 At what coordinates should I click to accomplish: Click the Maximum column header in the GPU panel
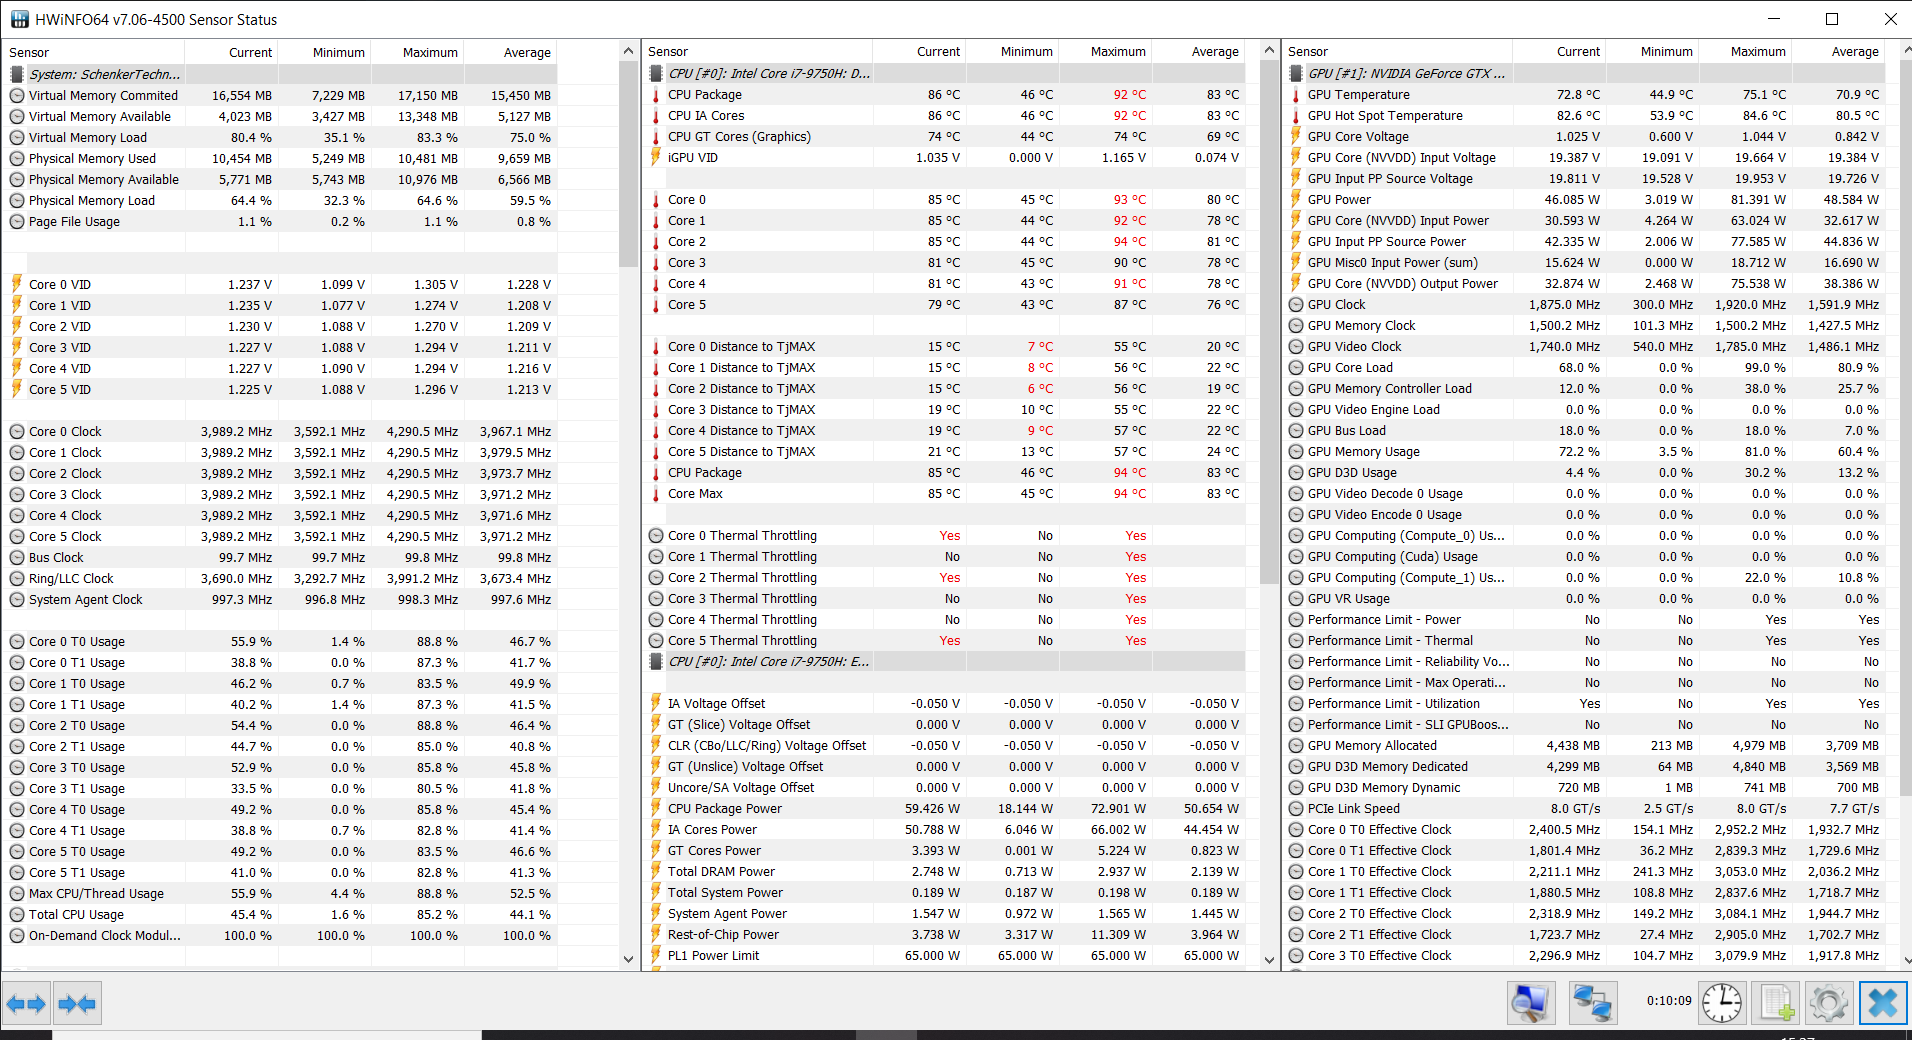click(1746, 51)
